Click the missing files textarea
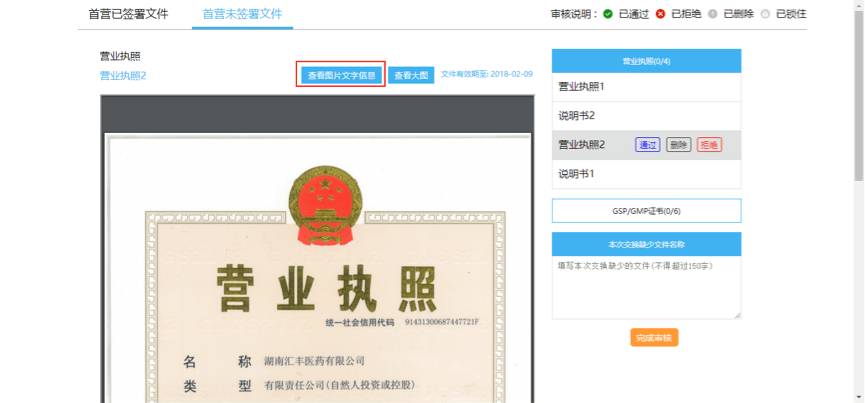865x403 pixels. tap(647, 287)
